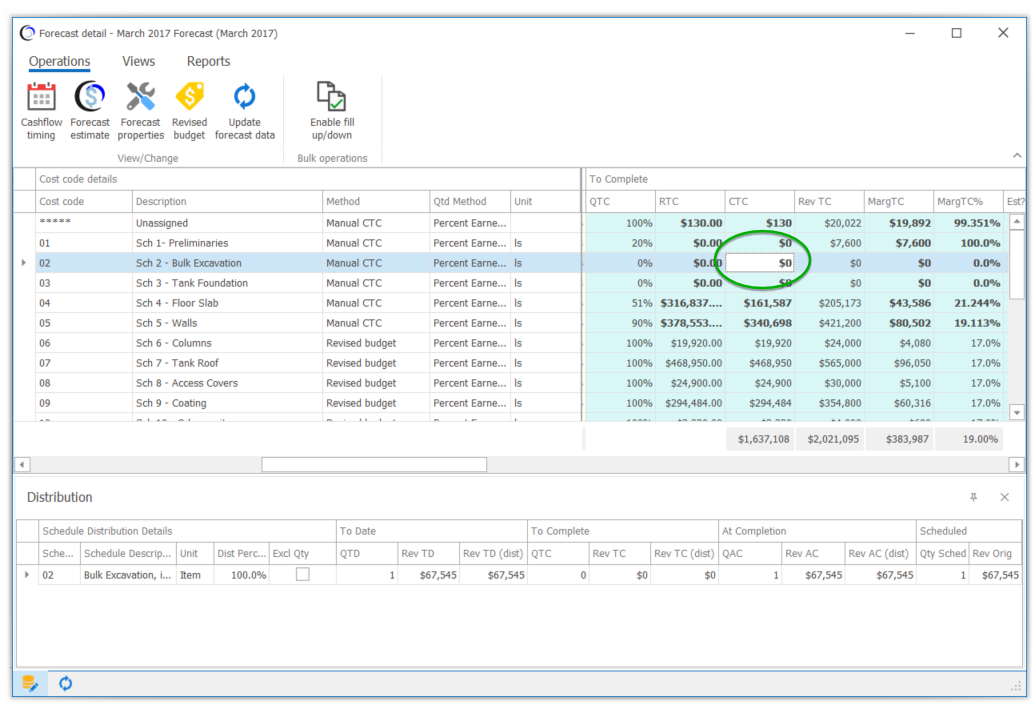Click Update forecast data
This screenshot has width=1033, height=703.
click(244, 111)
